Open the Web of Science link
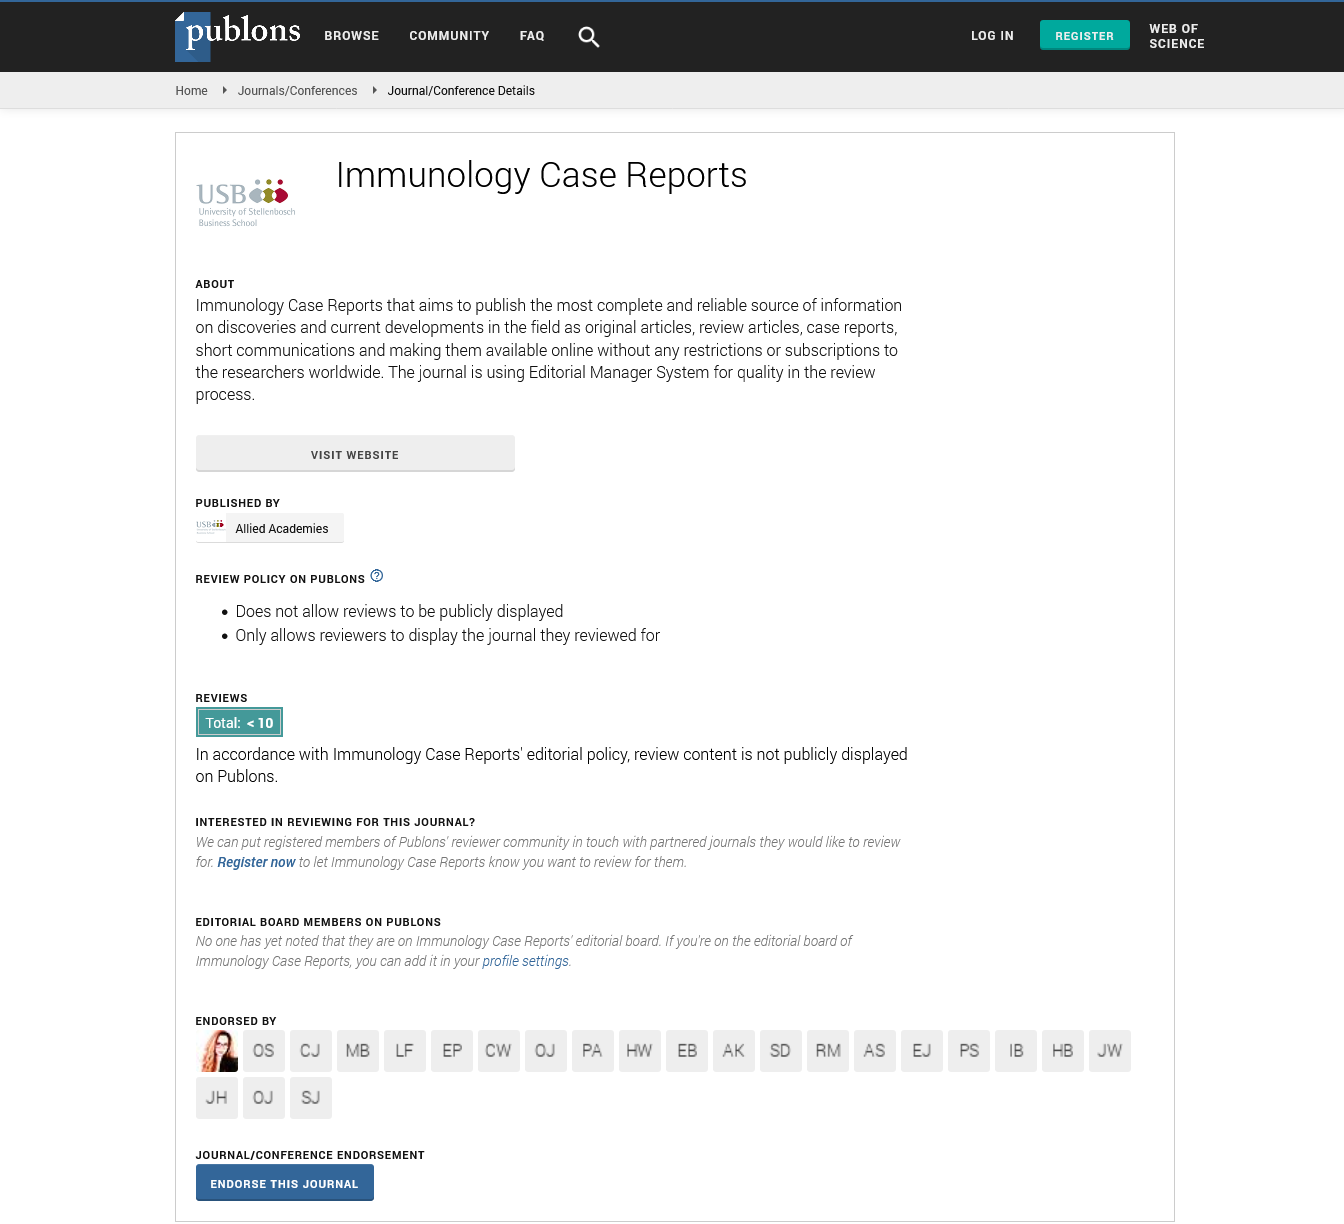This screenshot has width=1344, height=1224. point(1176,36)
